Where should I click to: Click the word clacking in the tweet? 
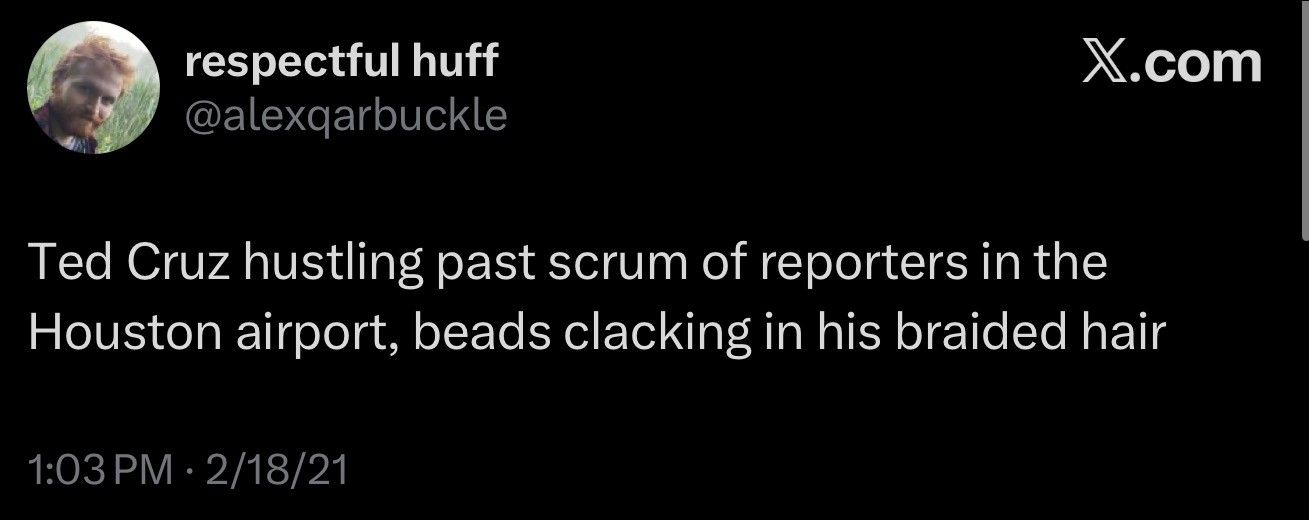point(656,334)
